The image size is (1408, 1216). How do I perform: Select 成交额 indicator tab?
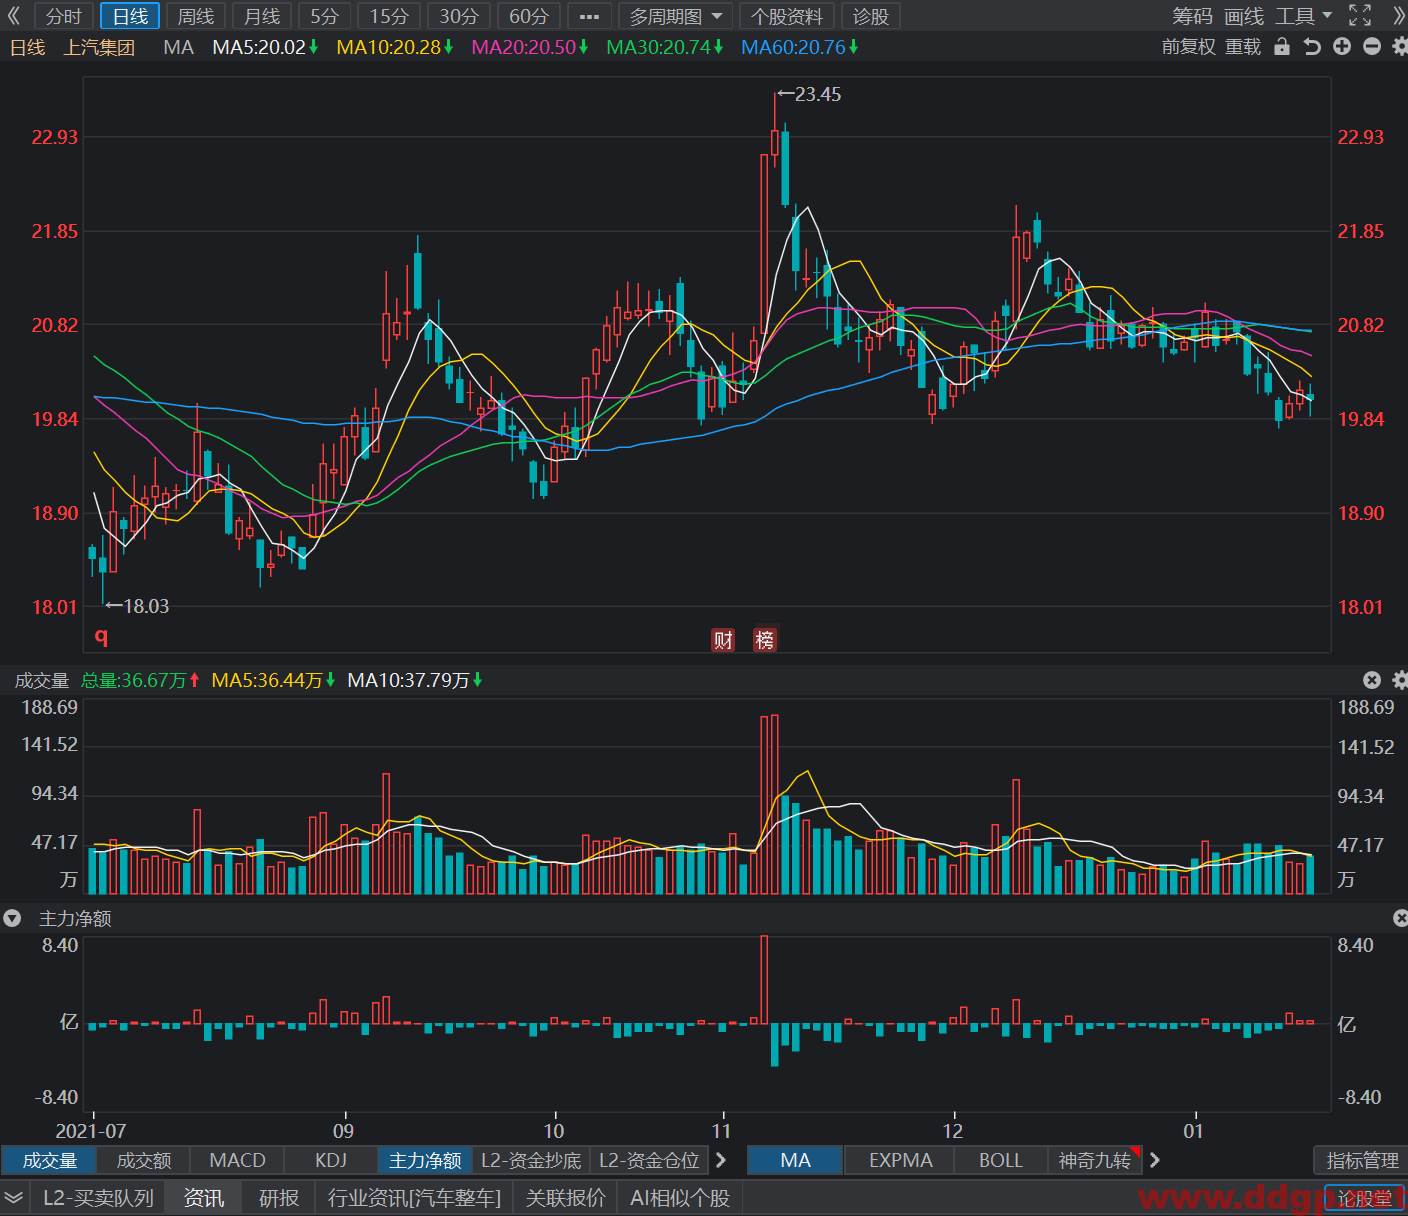pos(144,1160)
